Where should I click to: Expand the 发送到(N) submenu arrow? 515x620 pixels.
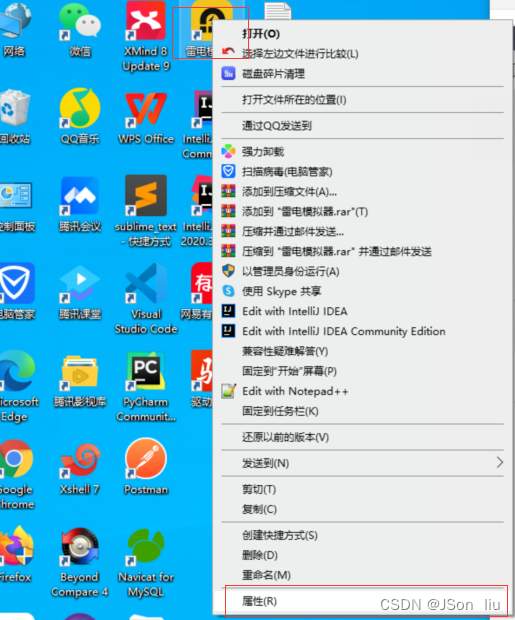coord(500,462)
